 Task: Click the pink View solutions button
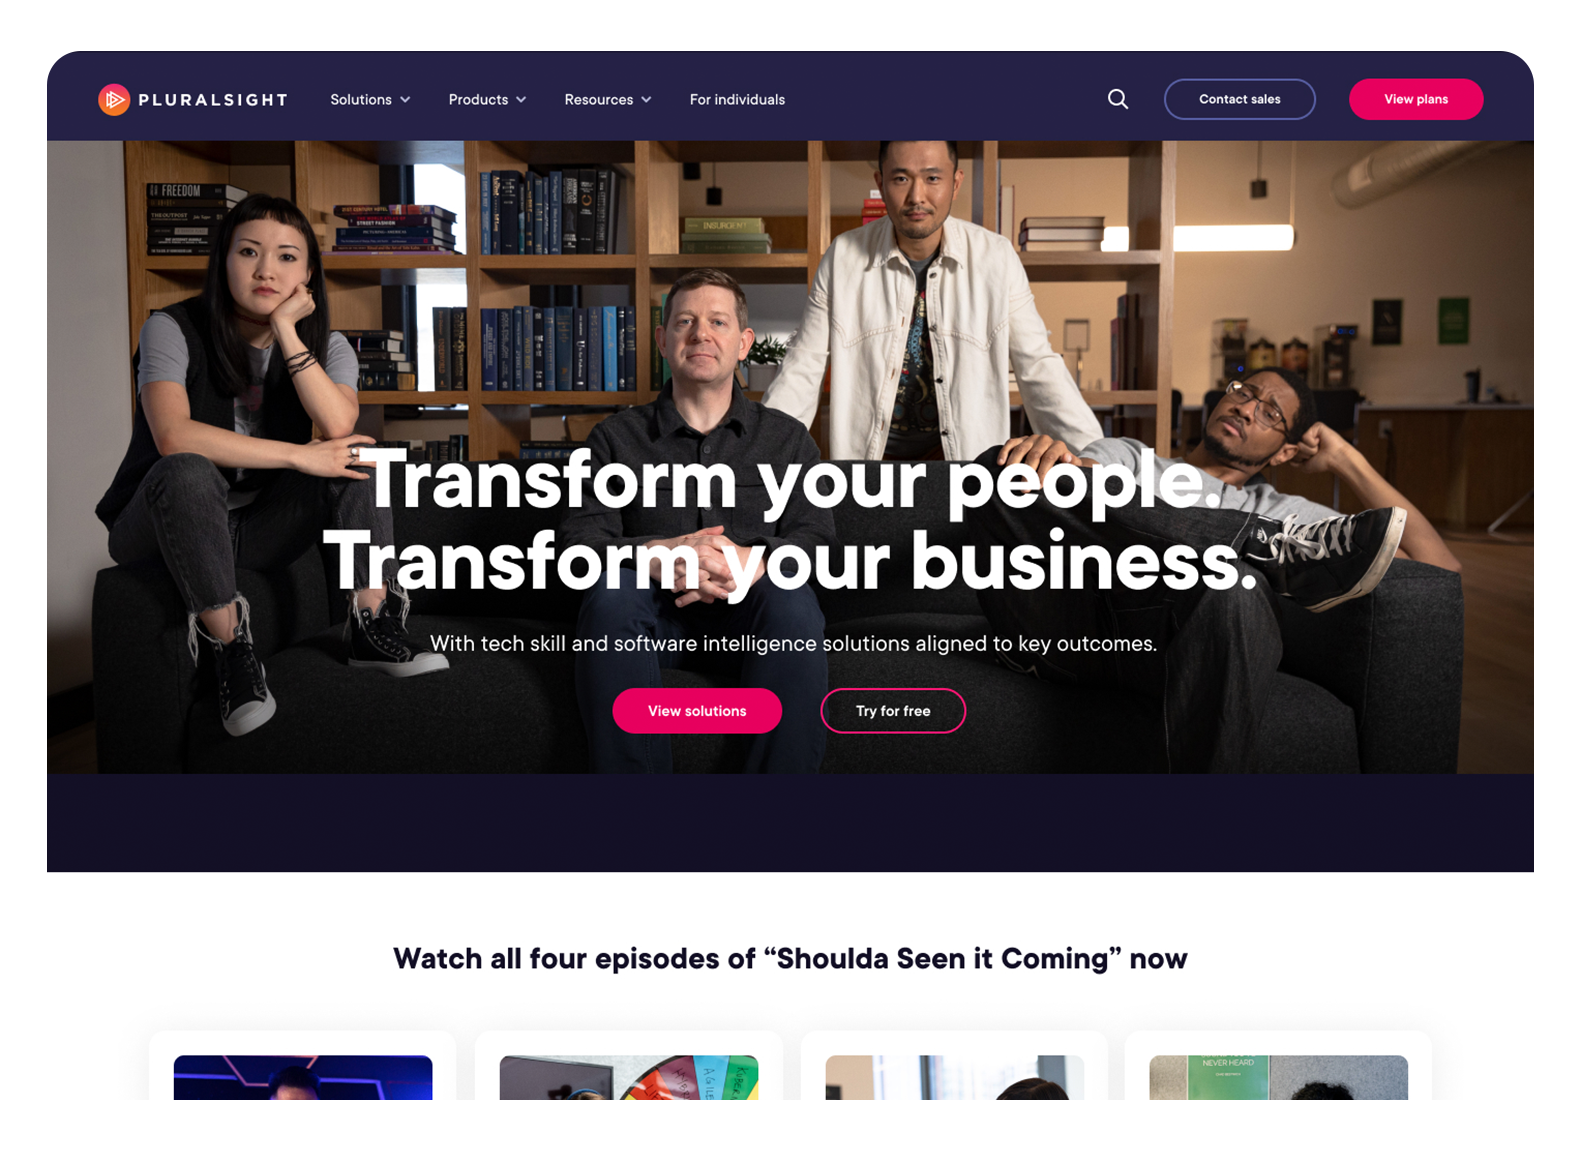pos(697,711)
